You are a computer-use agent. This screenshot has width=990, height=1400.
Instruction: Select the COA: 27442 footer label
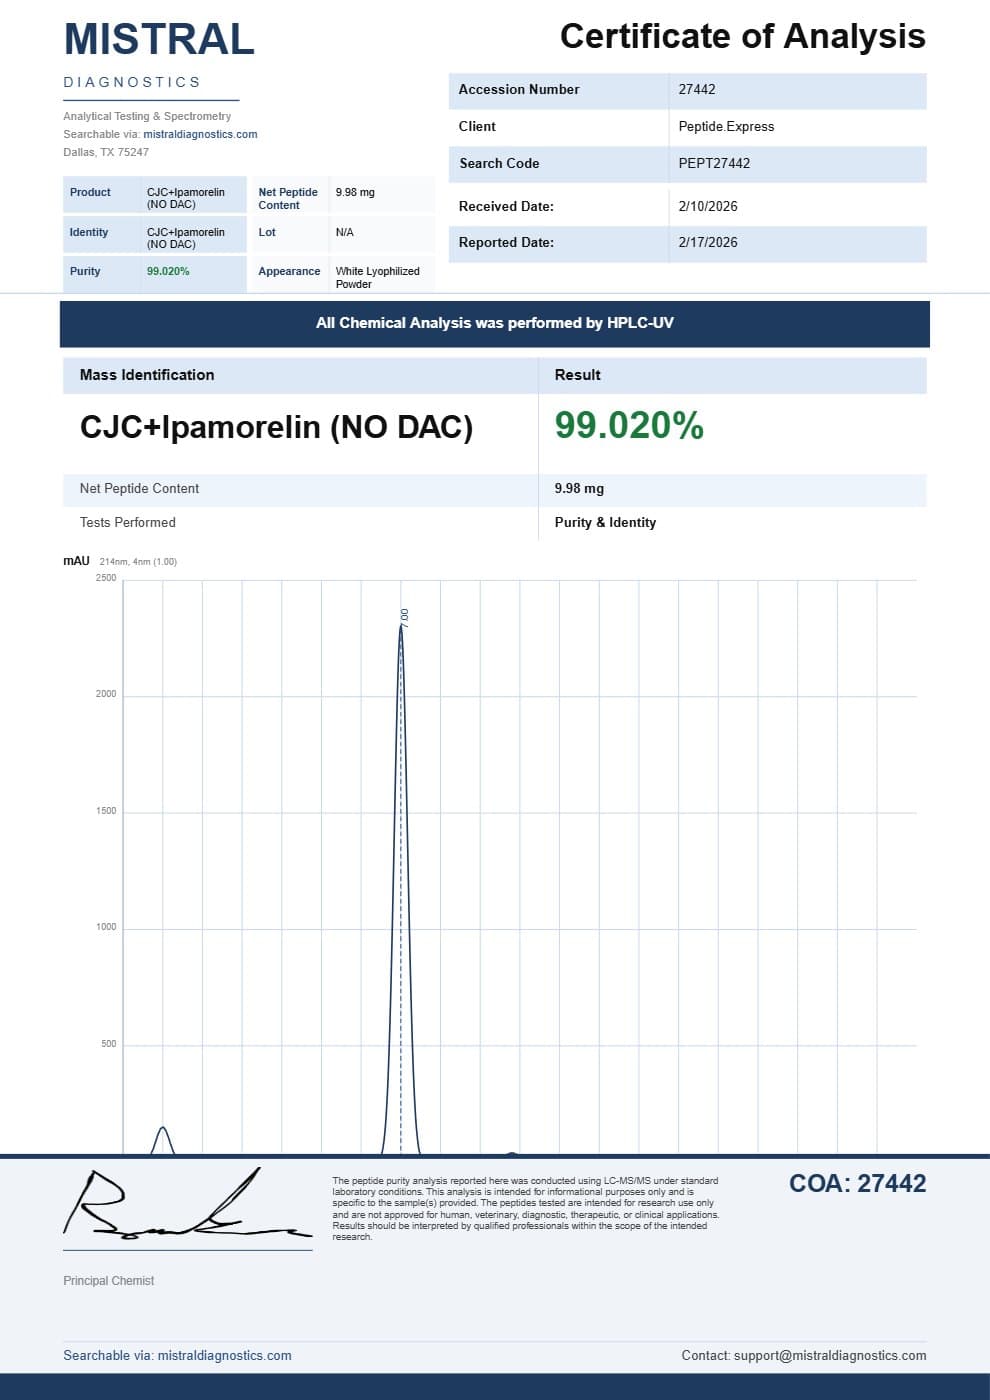tap(857, 1184)
